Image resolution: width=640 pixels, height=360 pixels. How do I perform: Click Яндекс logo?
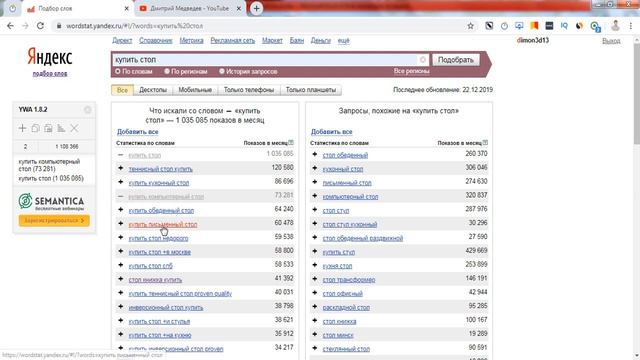pos(50,57)
